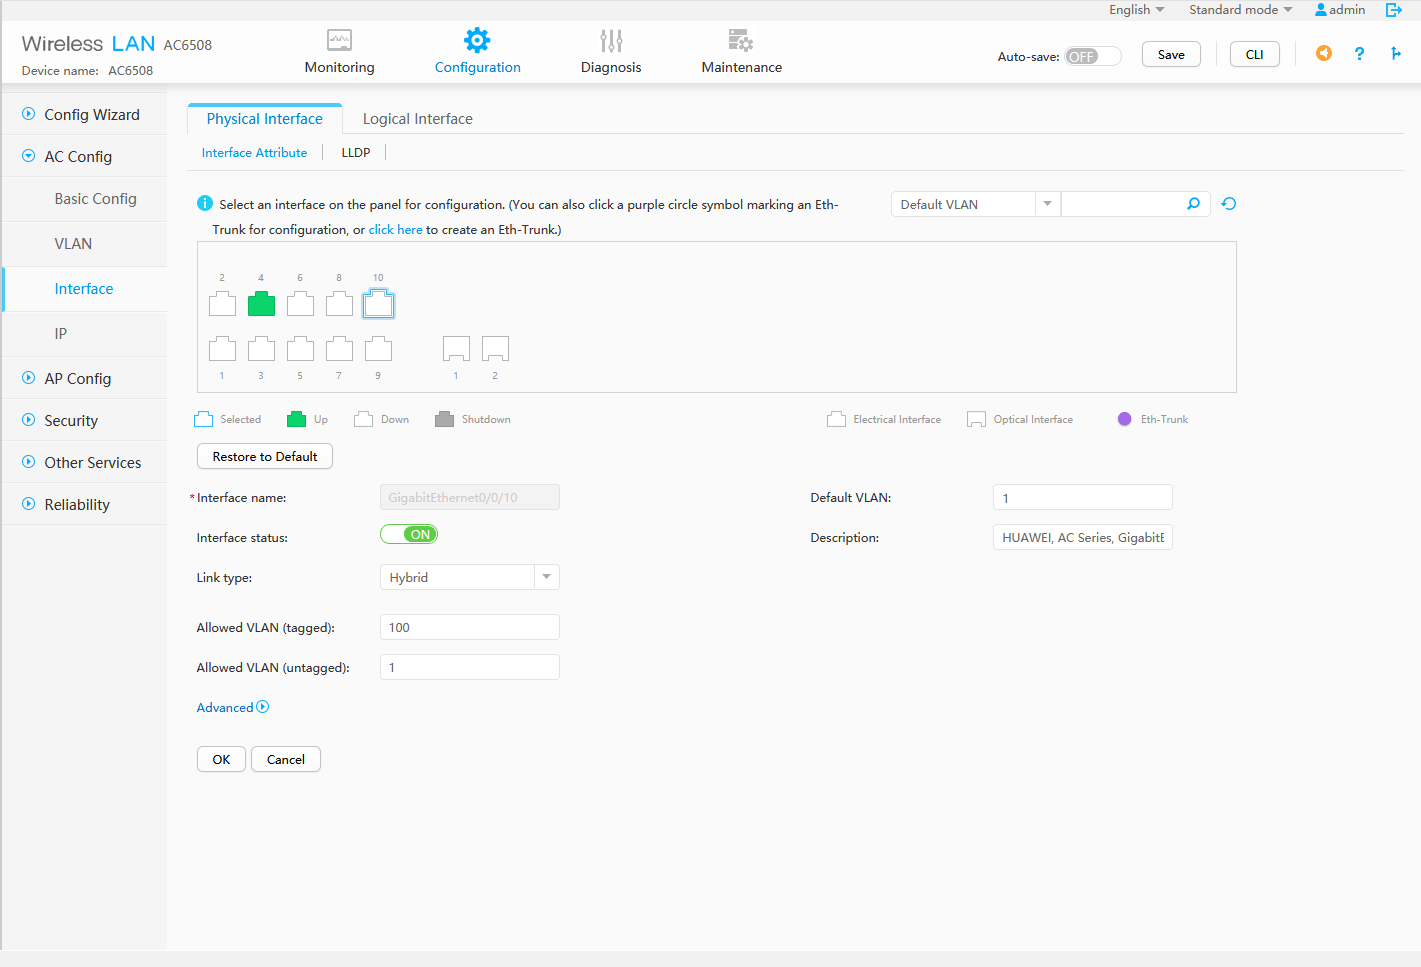Select electrical port 7 on the panel

[x=339, y=348]
